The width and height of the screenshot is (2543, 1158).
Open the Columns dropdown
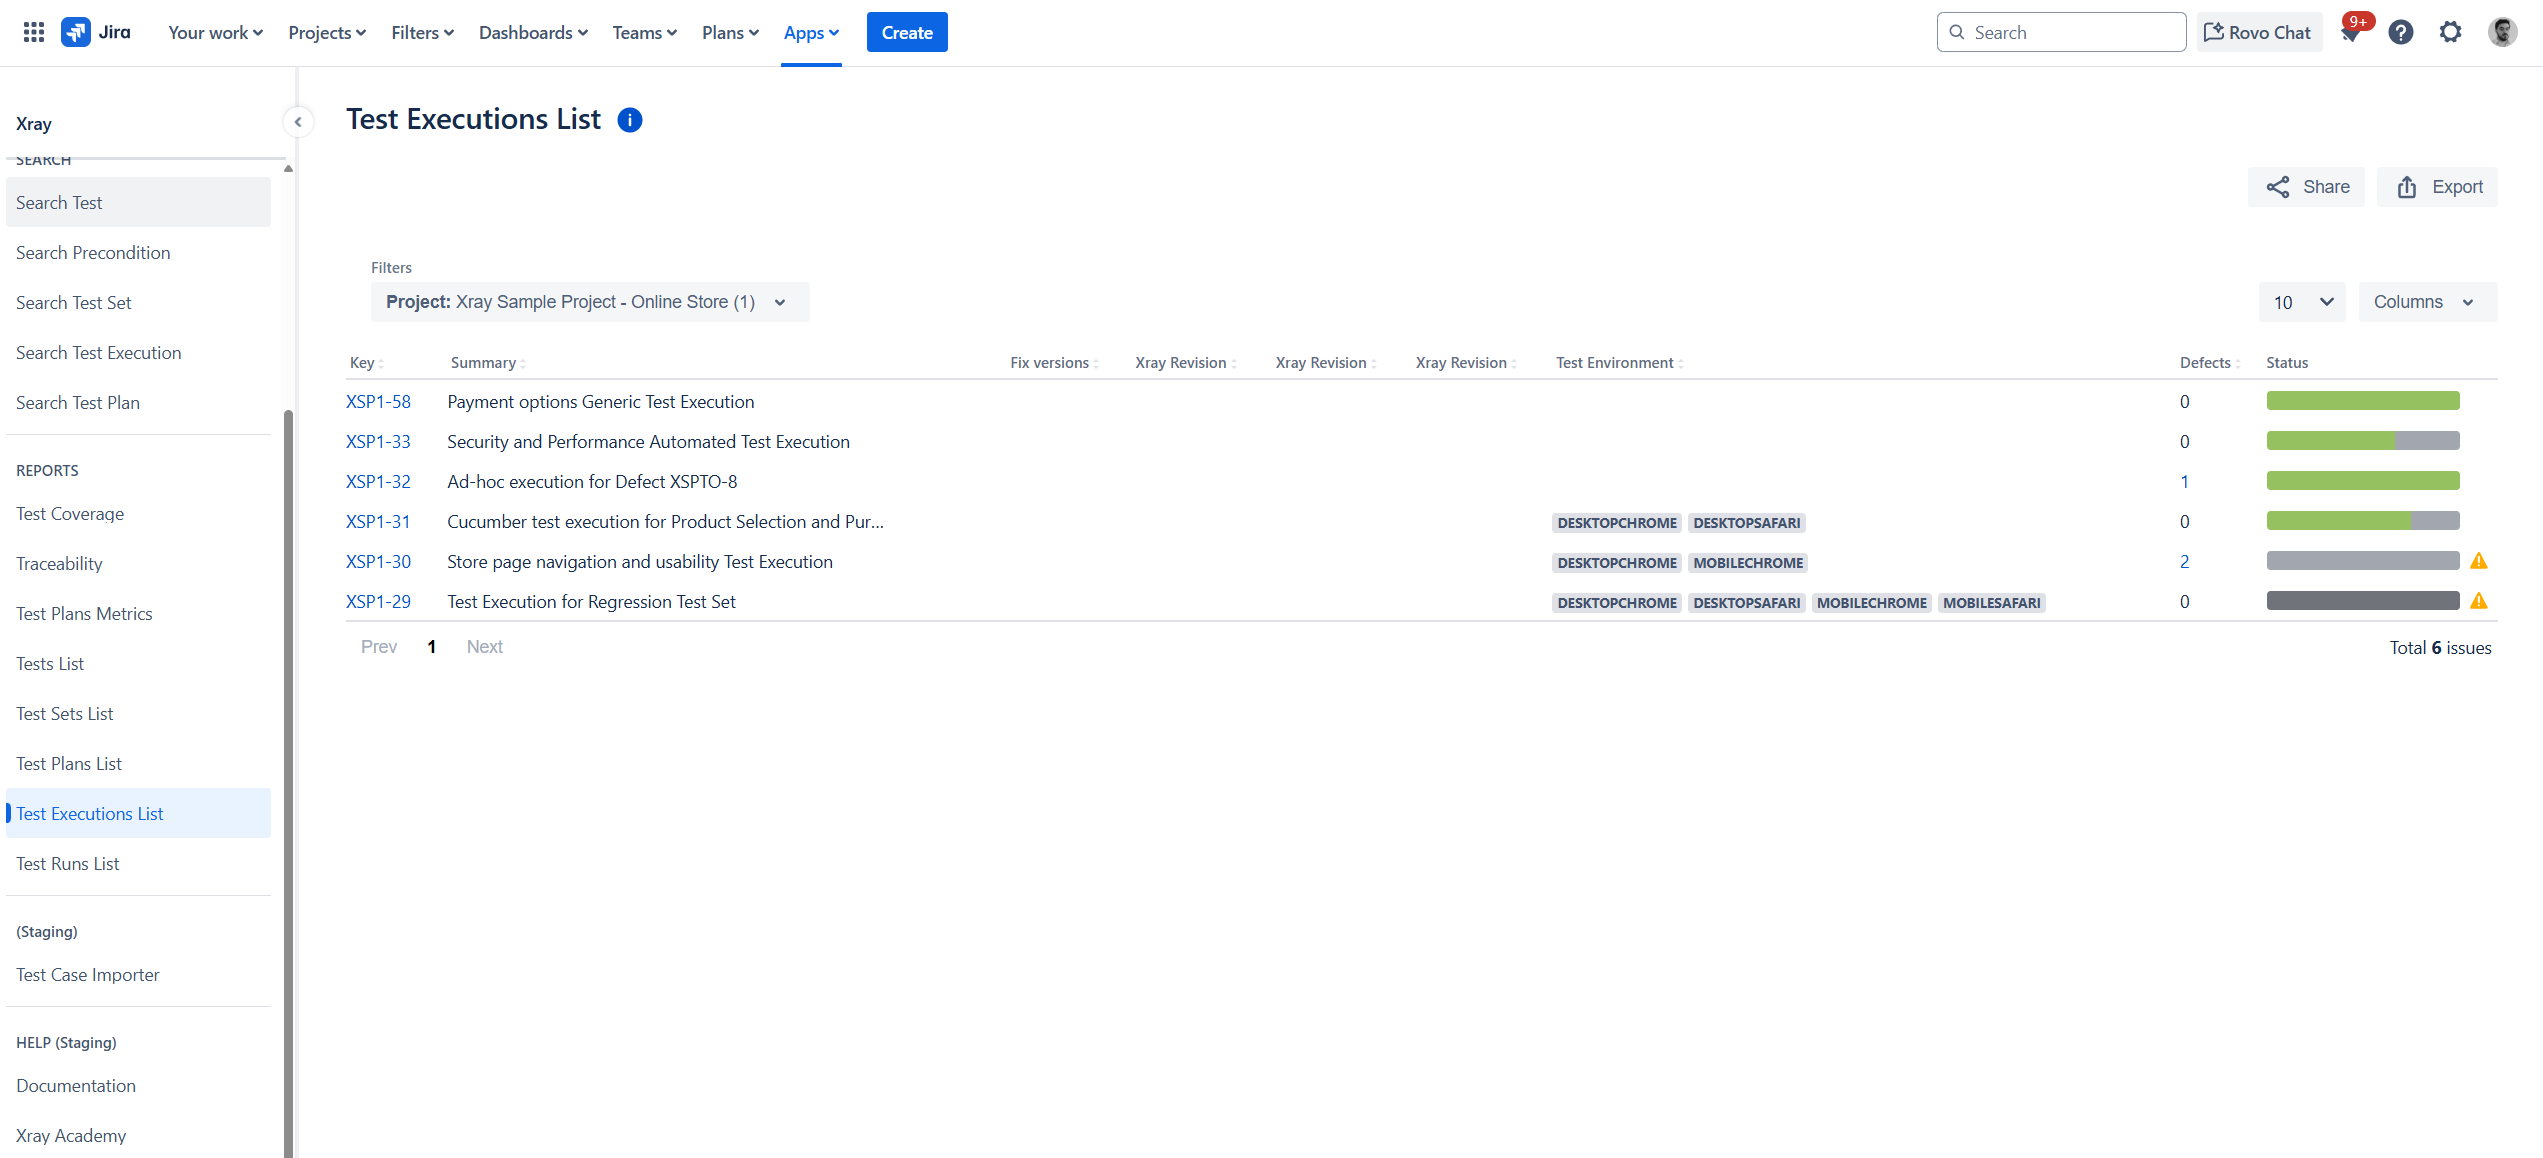(x=2427, y=302)
